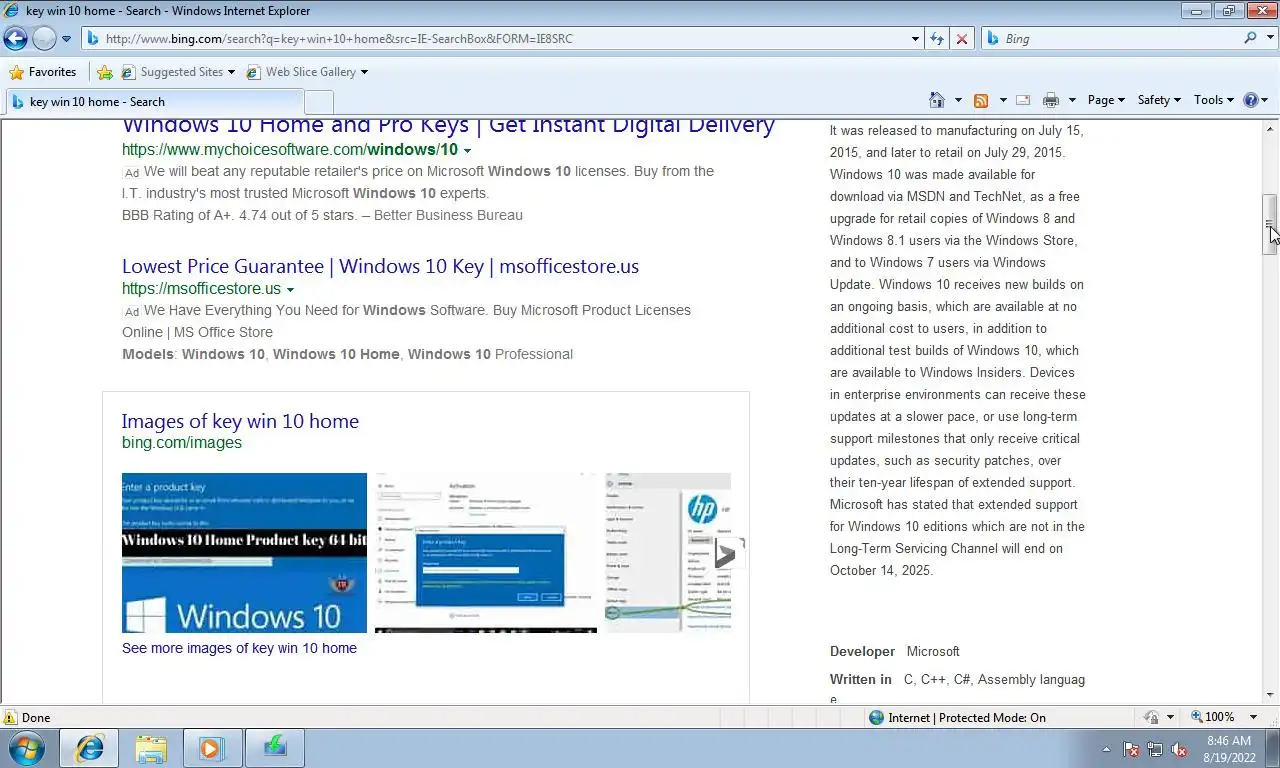Click the scrollbar down arrow
Image resolution: width=1280 pixels, height=768 pixels.
click(1270, 695)
